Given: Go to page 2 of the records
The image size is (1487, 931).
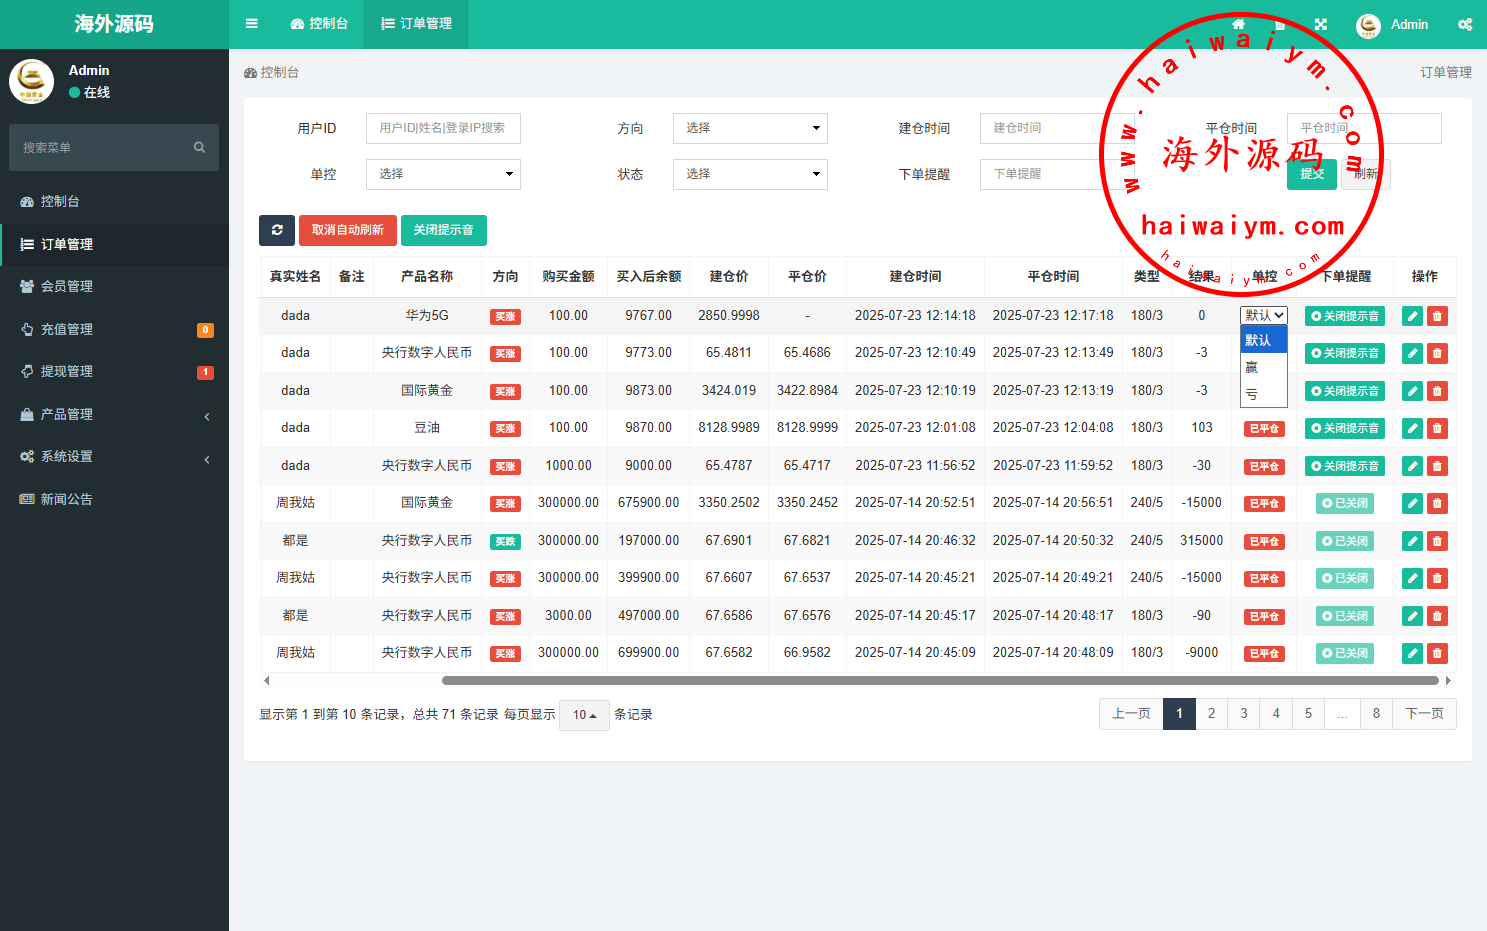Looking at the screenshot, I should 1211,714.
